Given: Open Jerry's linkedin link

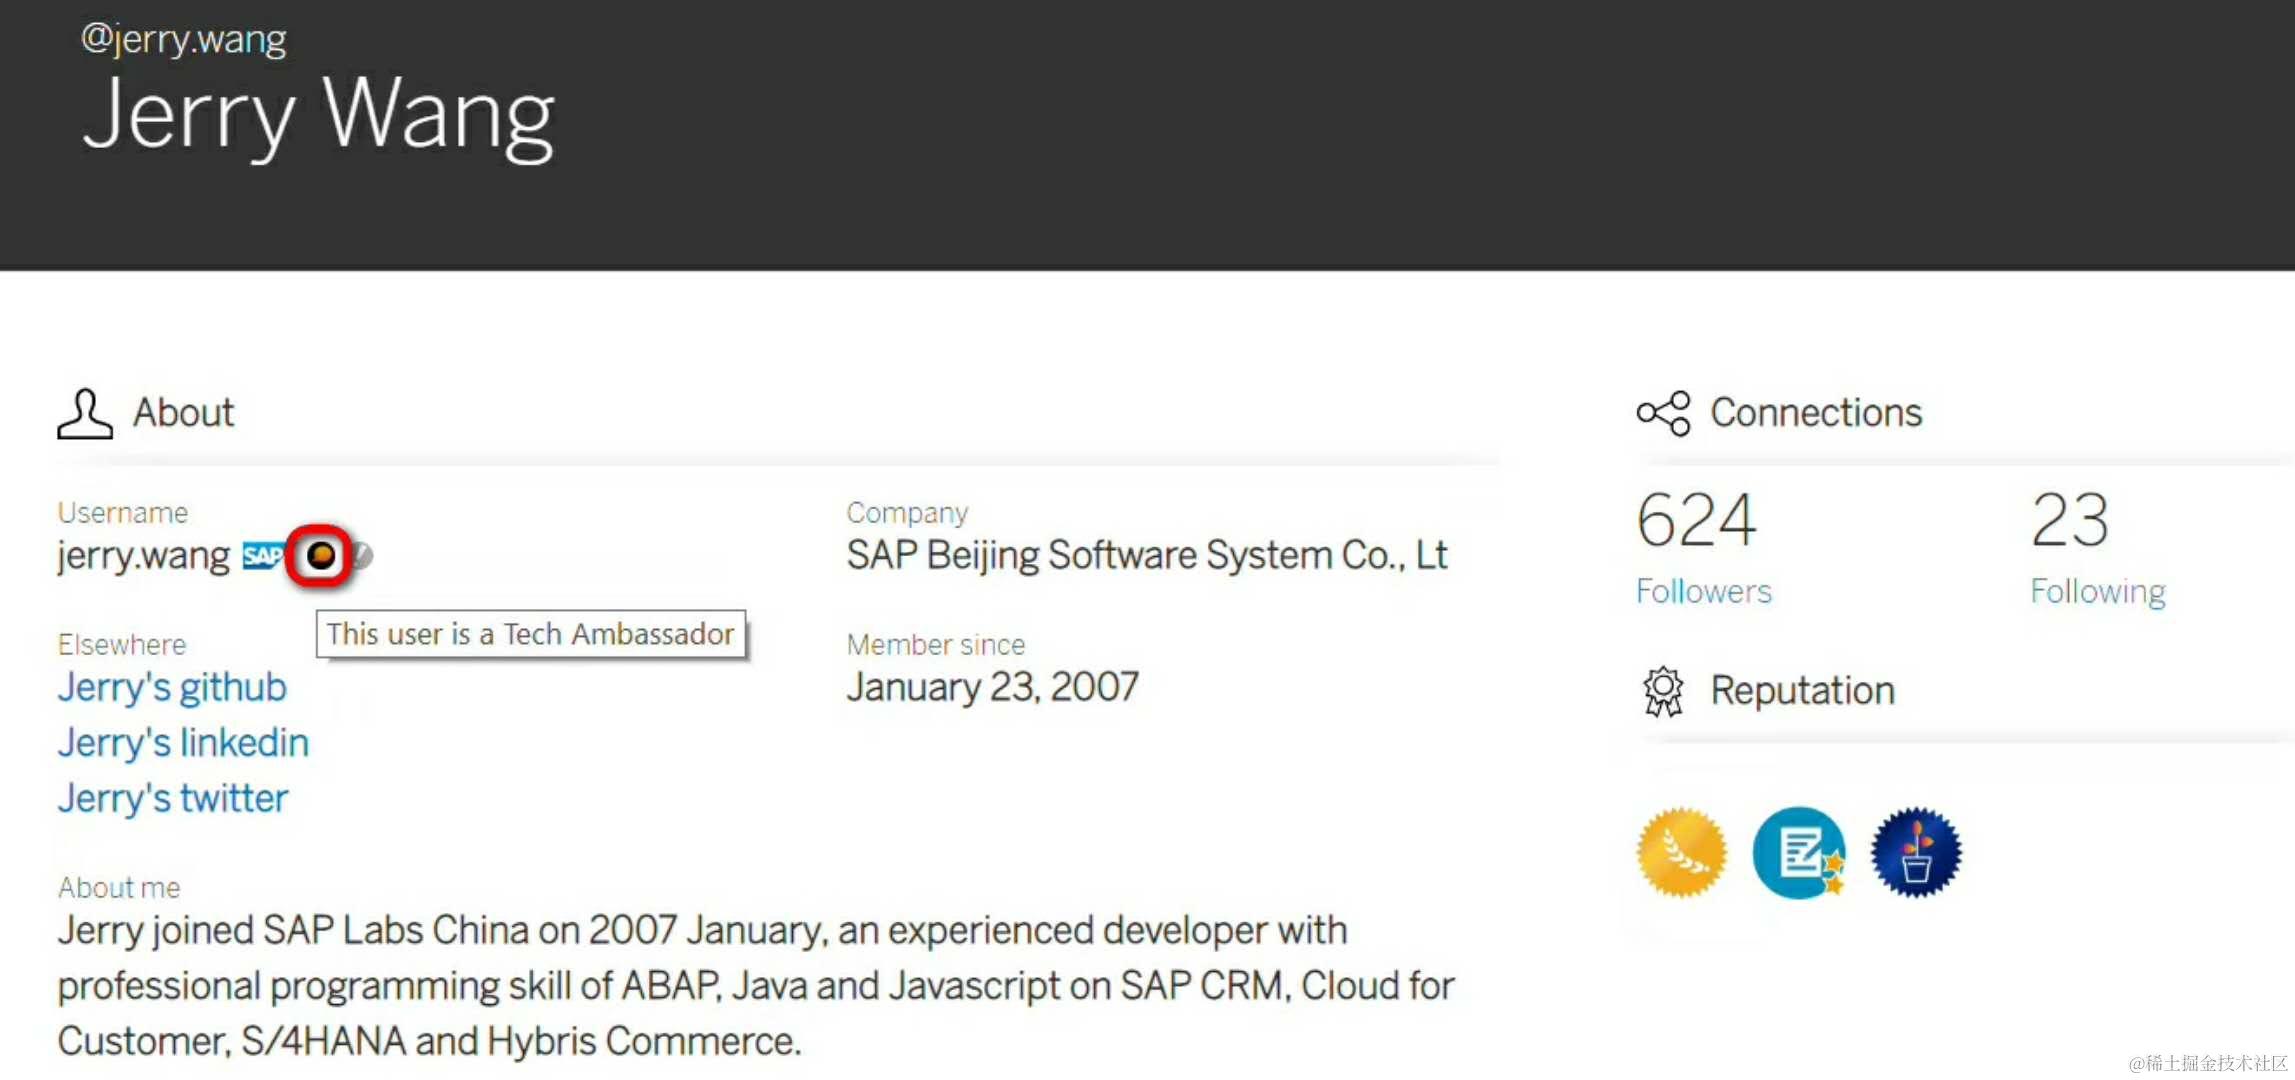Looking at the screenshot, I should coord(183,743).
